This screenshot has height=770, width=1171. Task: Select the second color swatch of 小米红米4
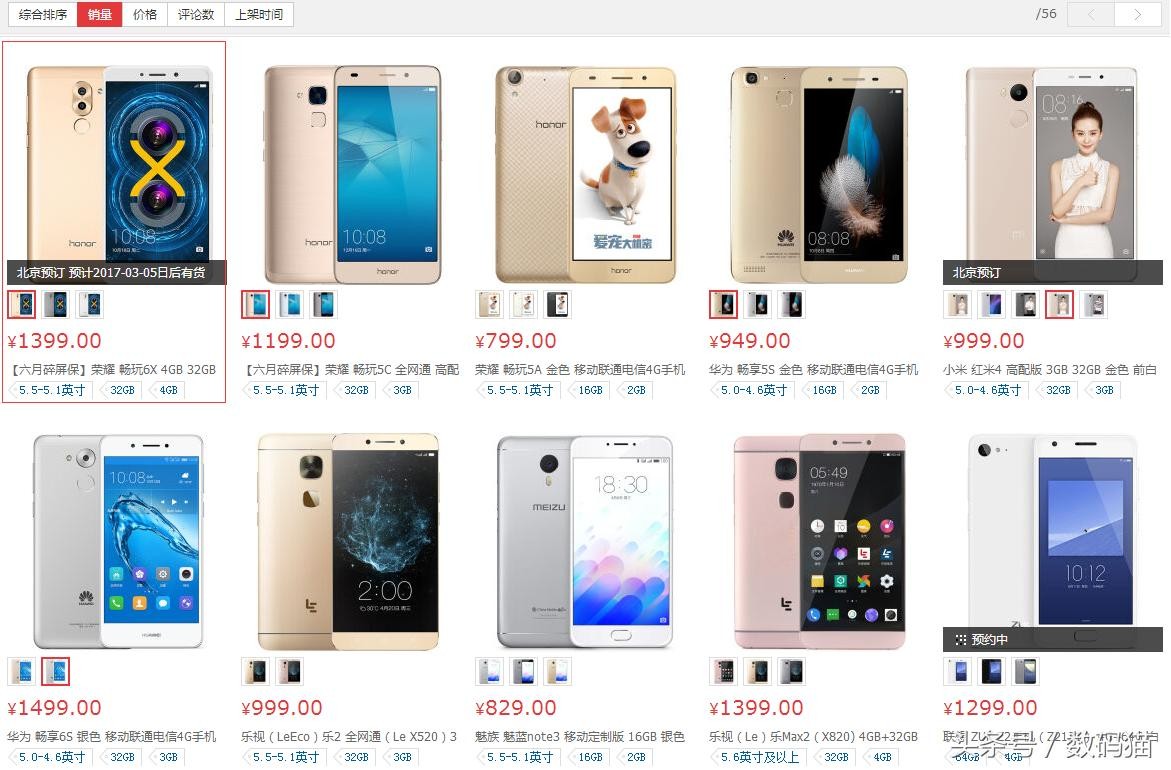click(x=992, y=304)
